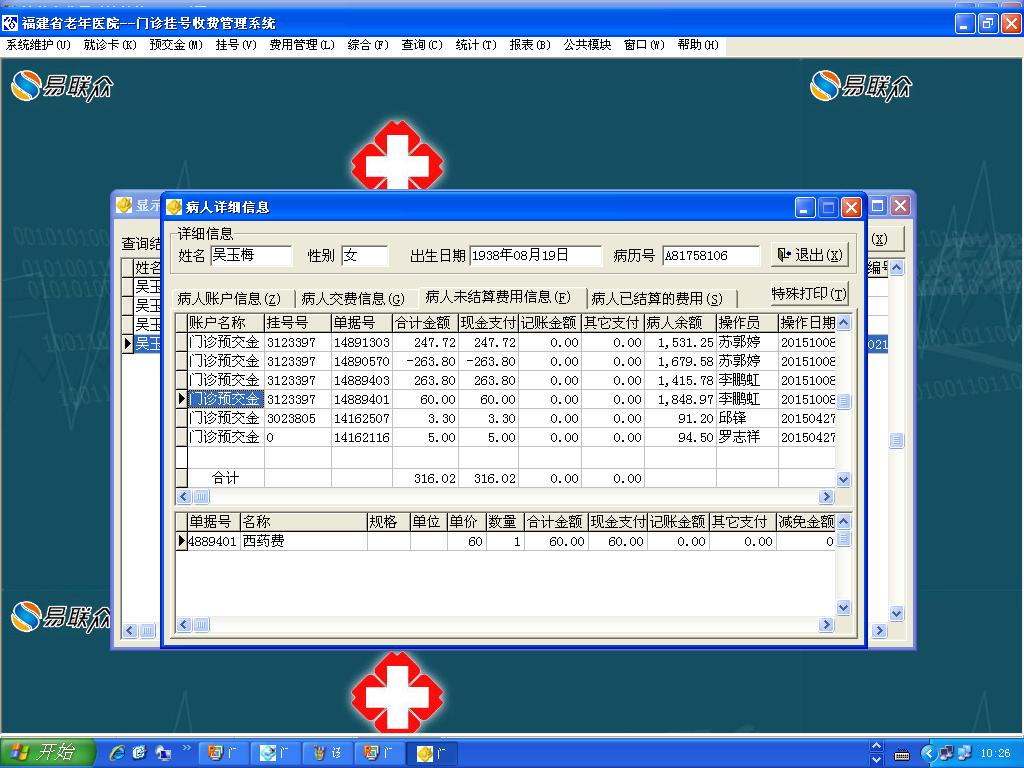
Task: Click the 减免金额 column header
Action: (x=806, y=522)
